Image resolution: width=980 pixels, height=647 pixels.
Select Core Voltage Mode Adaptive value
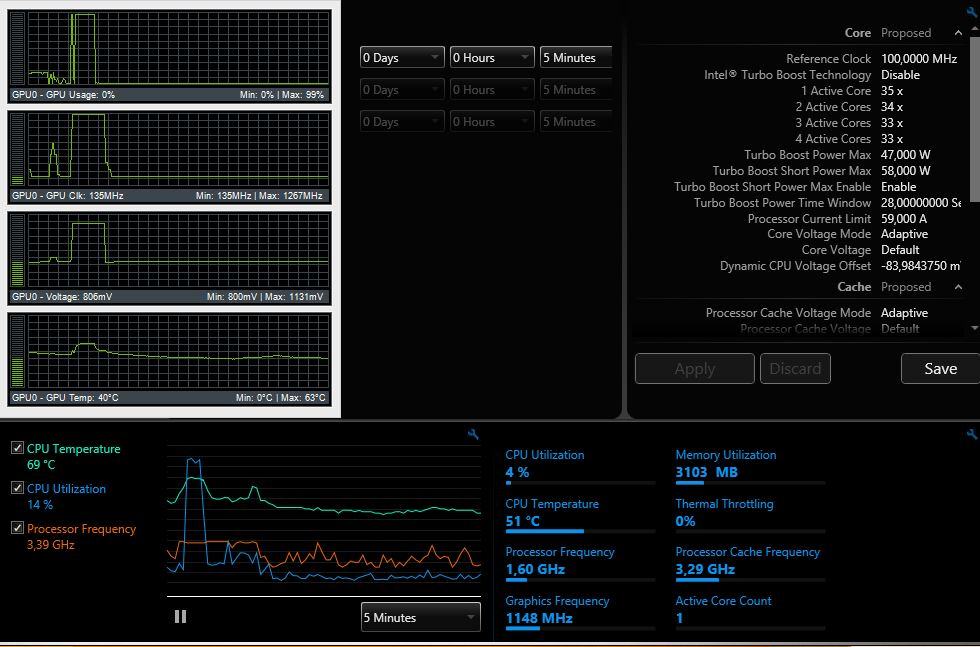click(904, 234)
